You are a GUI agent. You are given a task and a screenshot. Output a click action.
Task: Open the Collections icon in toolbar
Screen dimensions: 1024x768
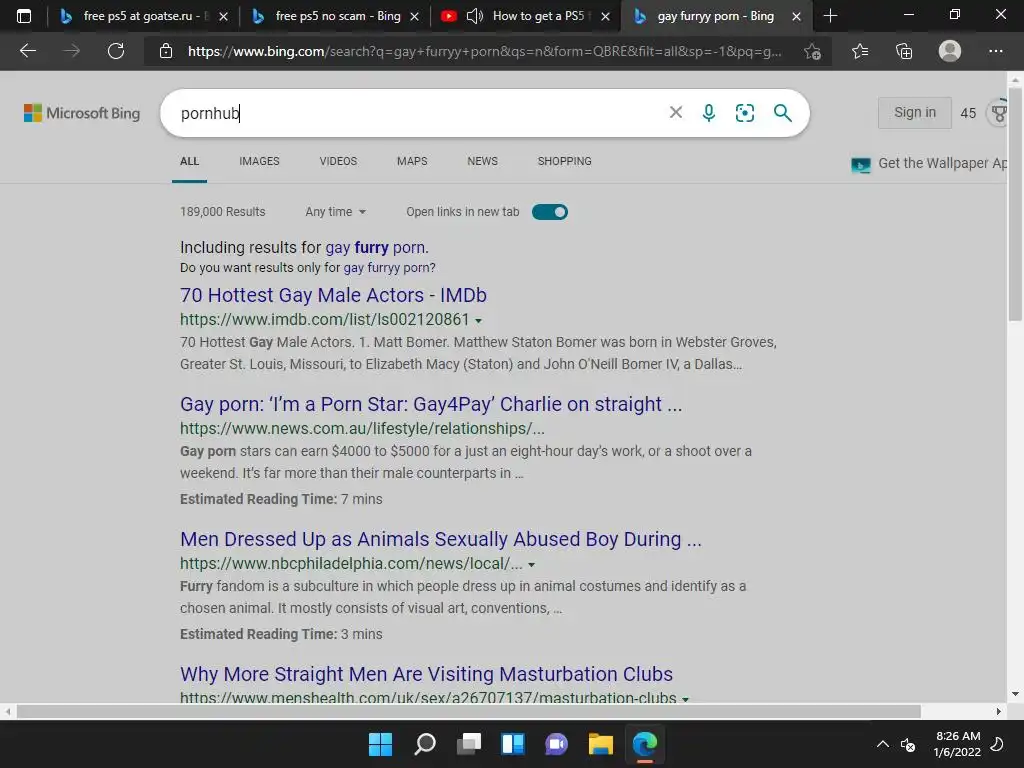click(904, 51)
